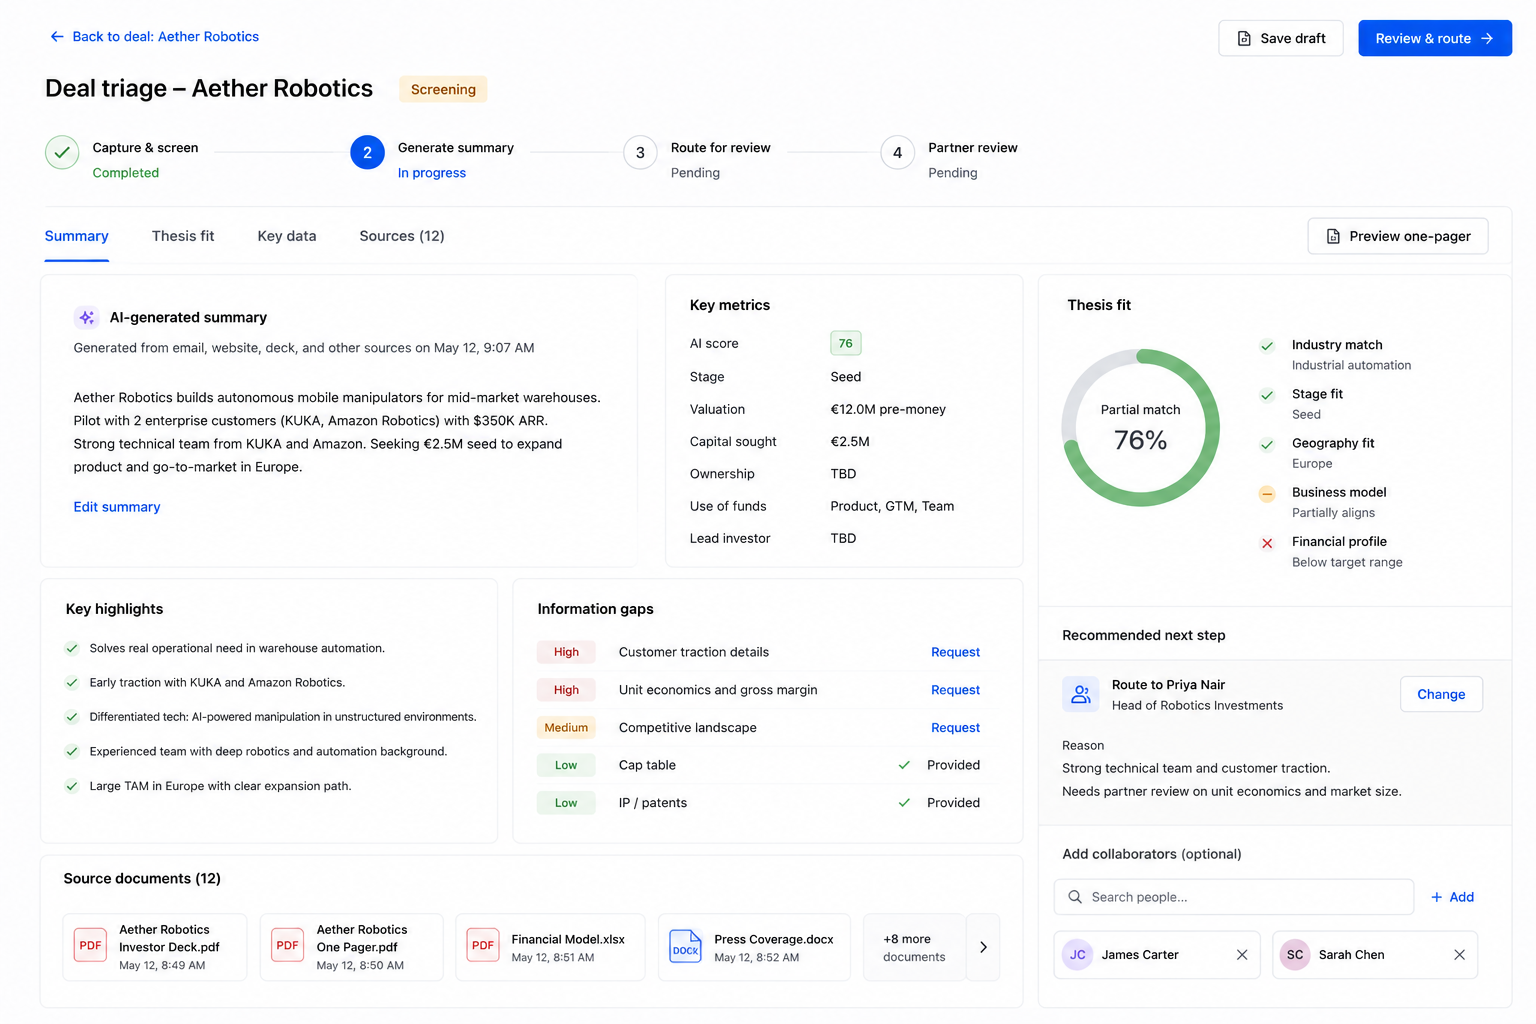Click the Medium priority badge

566,728
